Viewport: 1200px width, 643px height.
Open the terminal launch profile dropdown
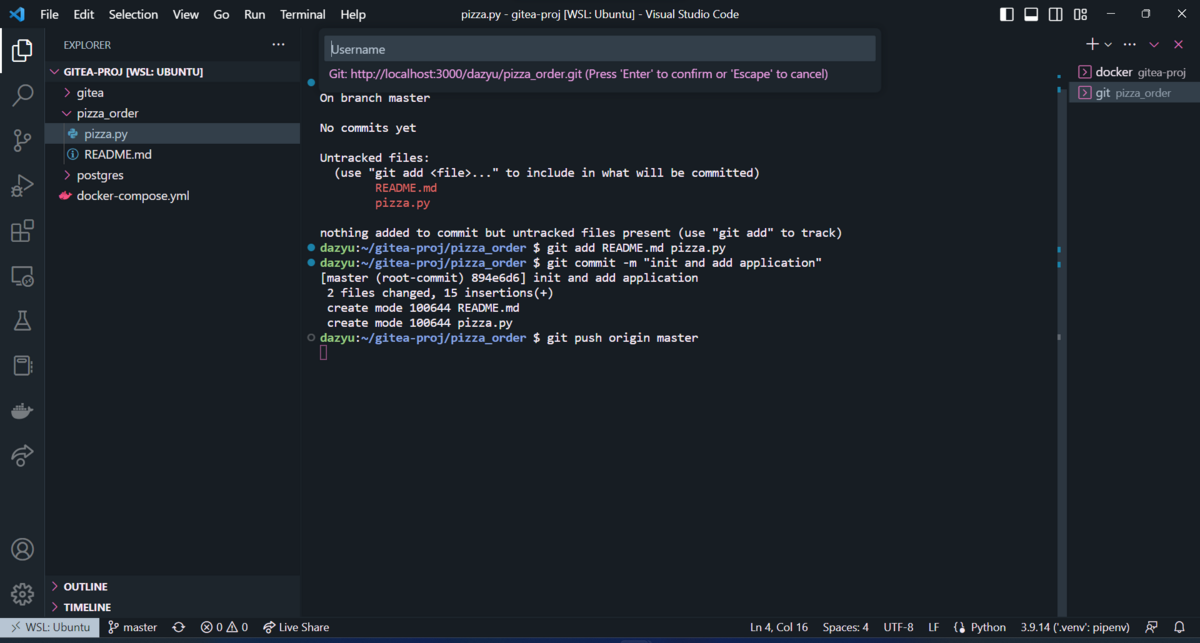(1108, 45)
